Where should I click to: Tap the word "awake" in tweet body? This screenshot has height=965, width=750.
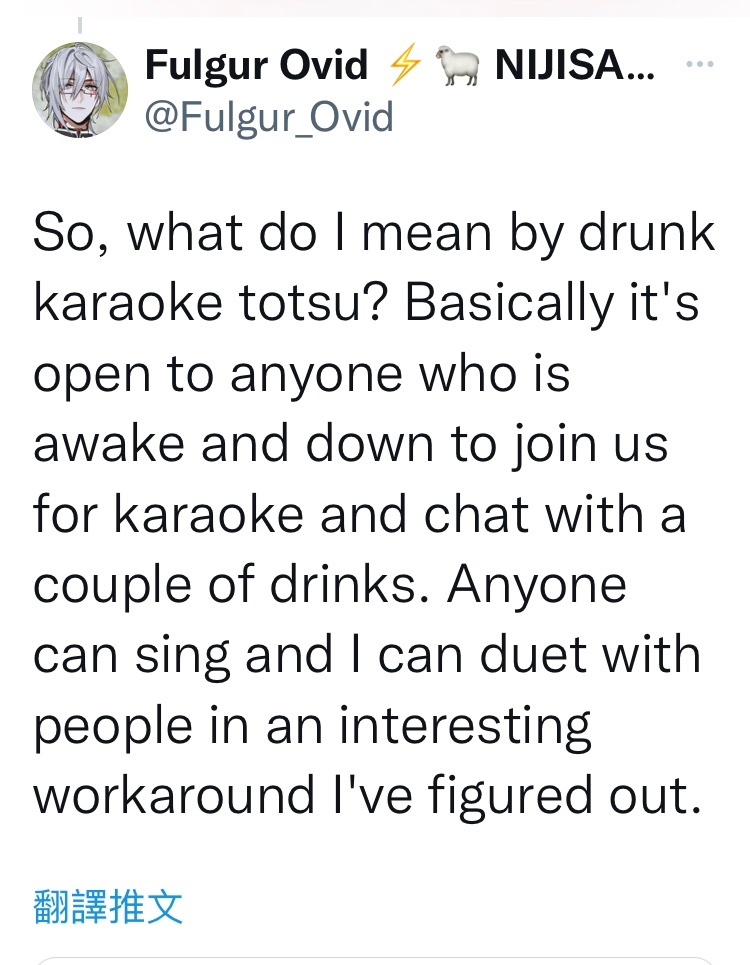(109, 443)
